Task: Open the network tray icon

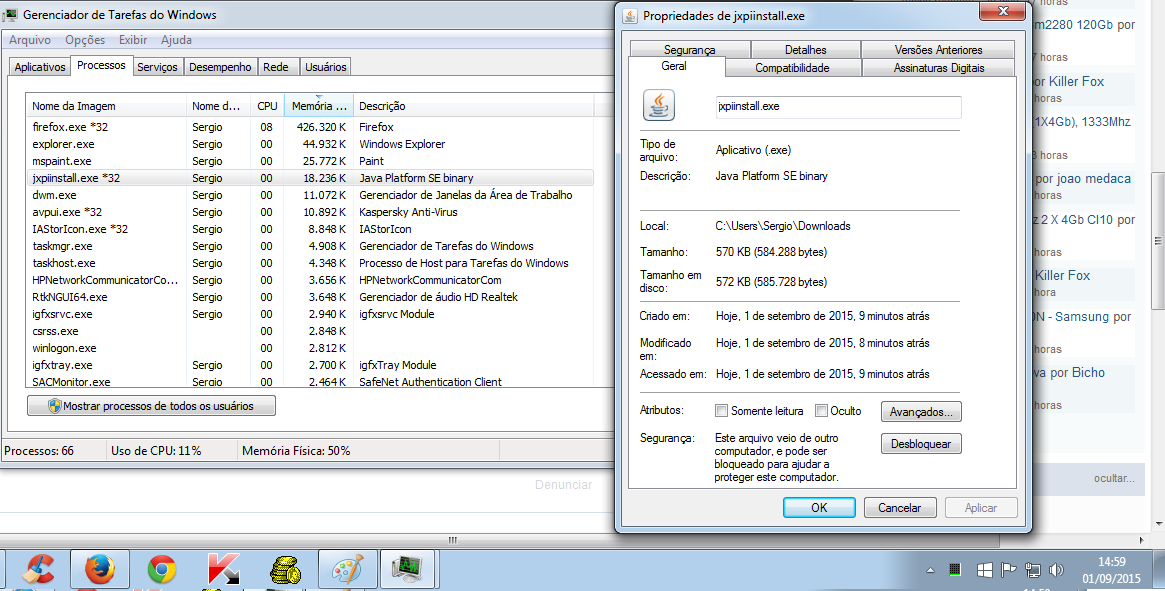Action: point(1032,570)
